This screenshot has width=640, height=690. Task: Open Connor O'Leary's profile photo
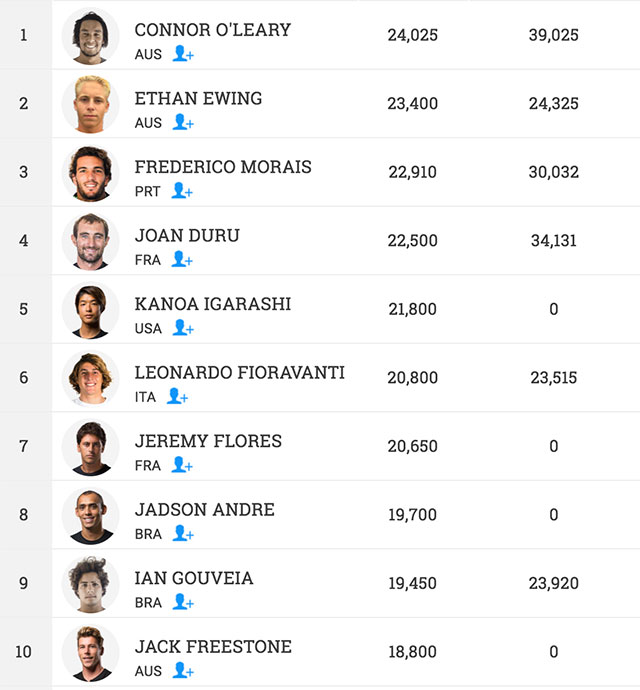pyautogui.click(x=90, y=36)
